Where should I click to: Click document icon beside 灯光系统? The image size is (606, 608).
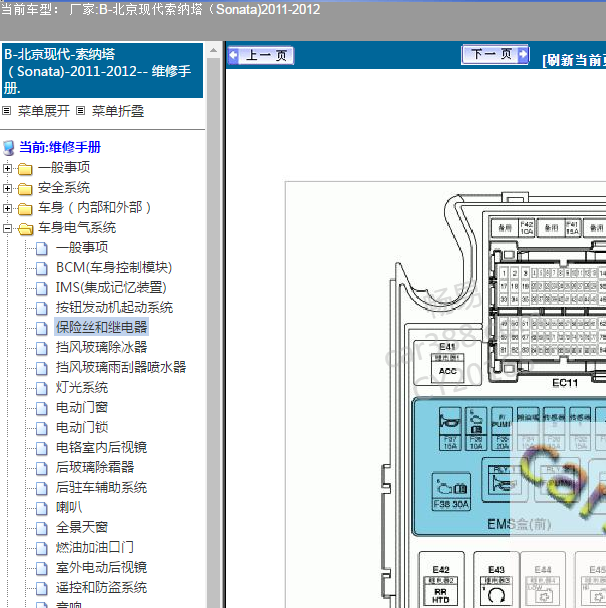click(x=42, y=389)
